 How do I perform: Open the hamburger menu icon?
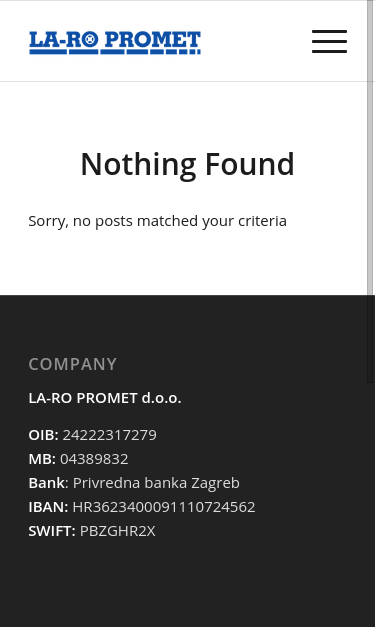point(329,41)
